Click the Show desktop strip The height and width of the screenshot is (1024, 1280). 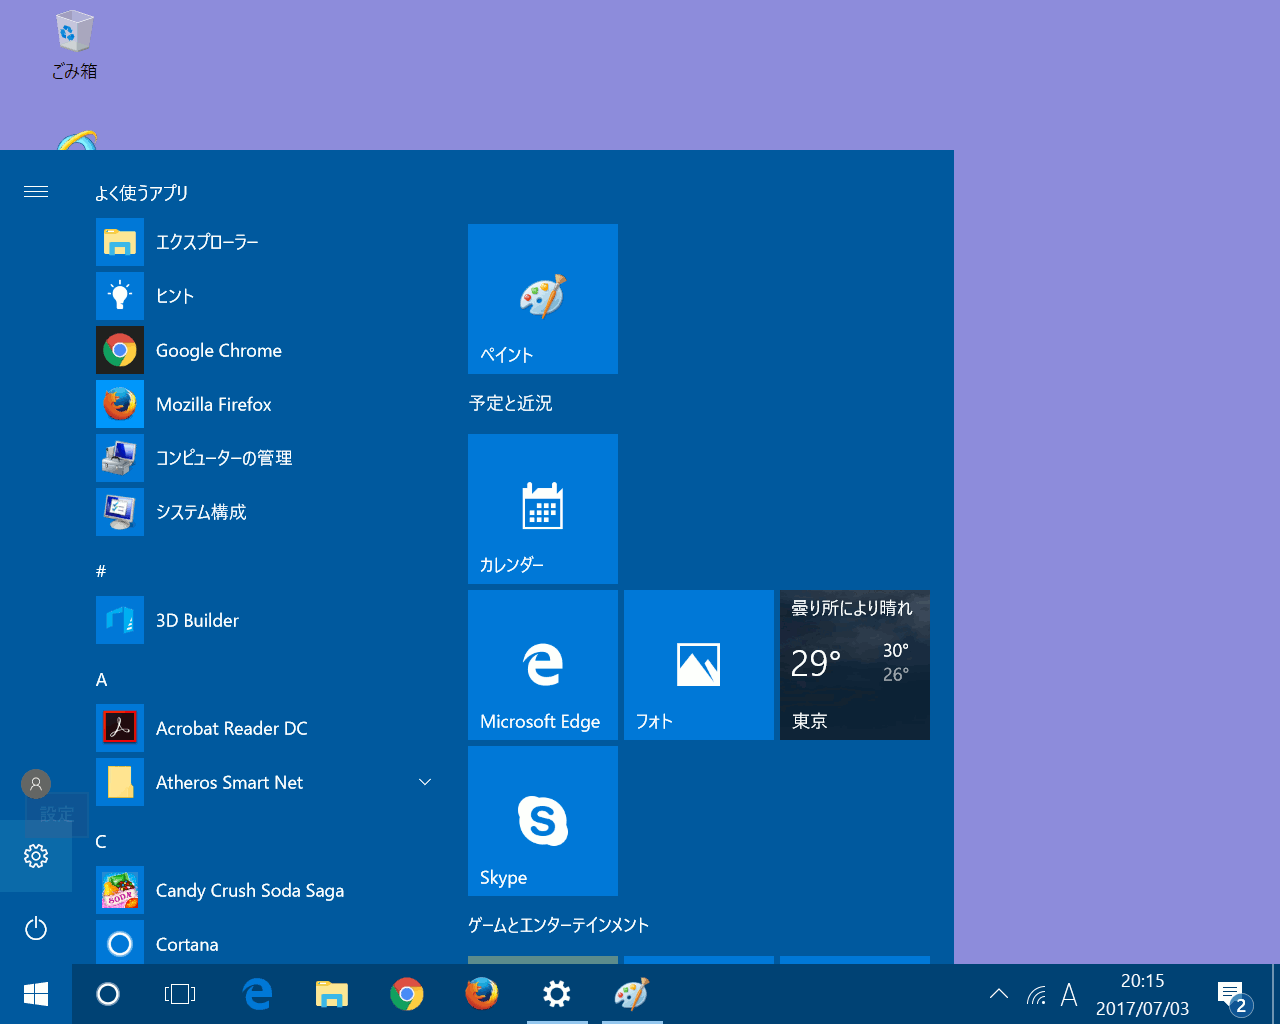tap(1276, 994)
